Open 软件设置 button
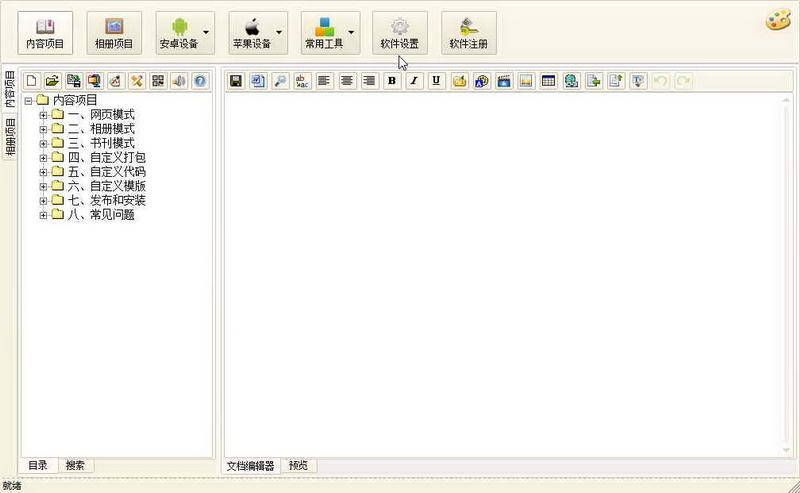800x493 pixels. click(399, 33)
